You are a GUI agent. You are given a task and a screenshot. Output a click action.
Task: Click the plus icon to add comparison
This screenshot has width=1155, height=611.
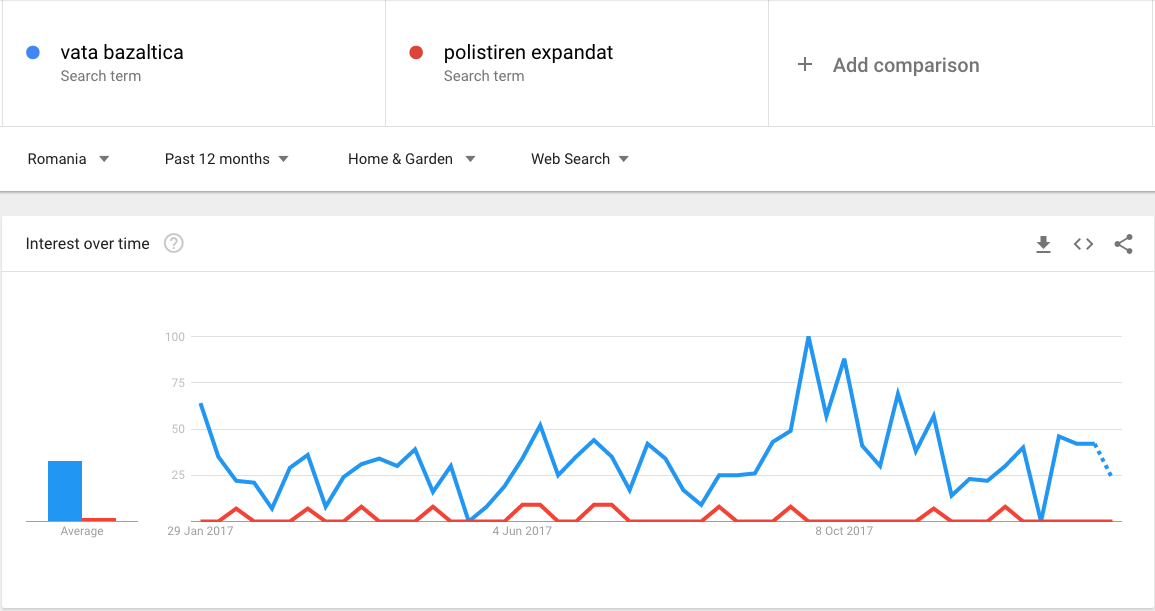tap(805, 65)
